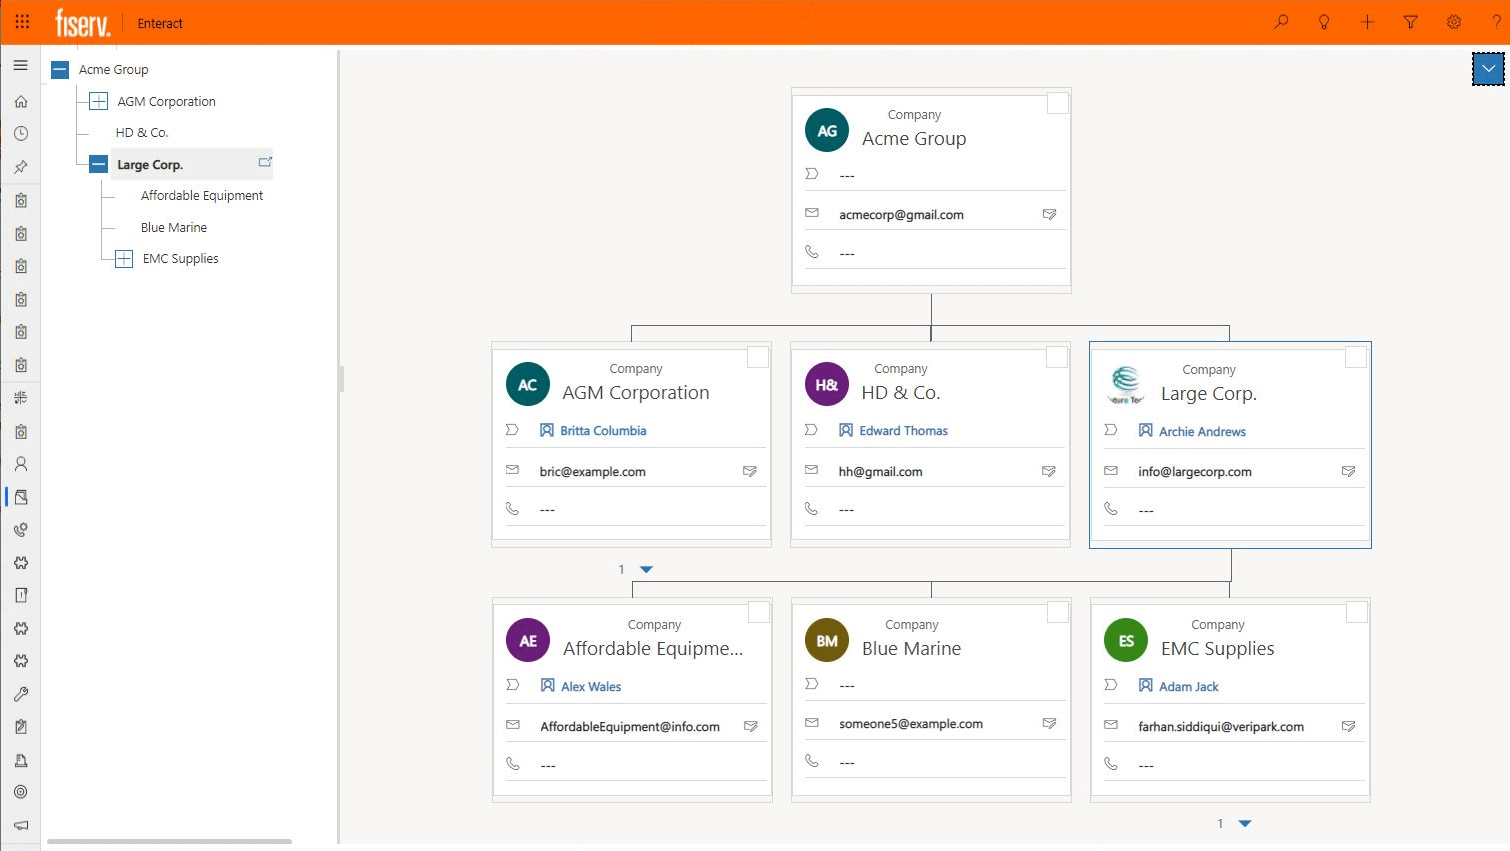Open the lightbulb assistant icon in header

point(1324,21)
